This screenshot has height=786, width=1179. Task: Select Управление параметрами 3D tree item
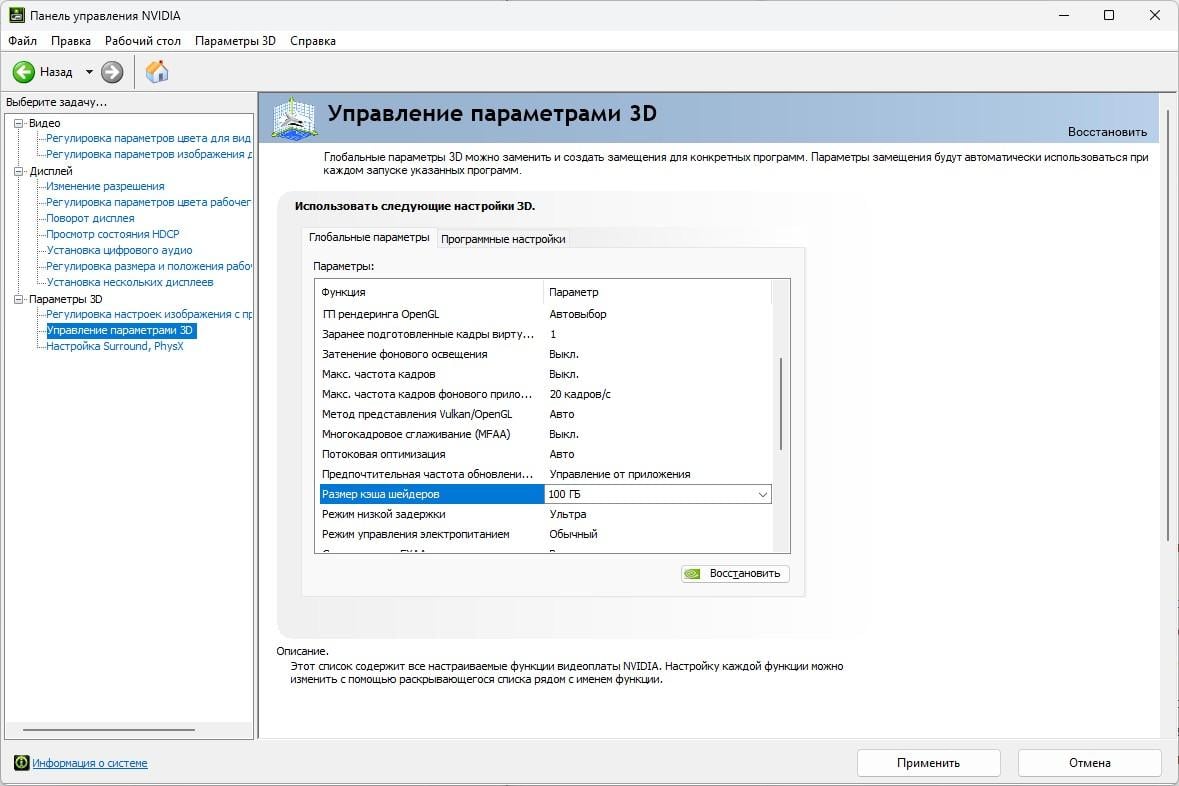pos(120,330)
